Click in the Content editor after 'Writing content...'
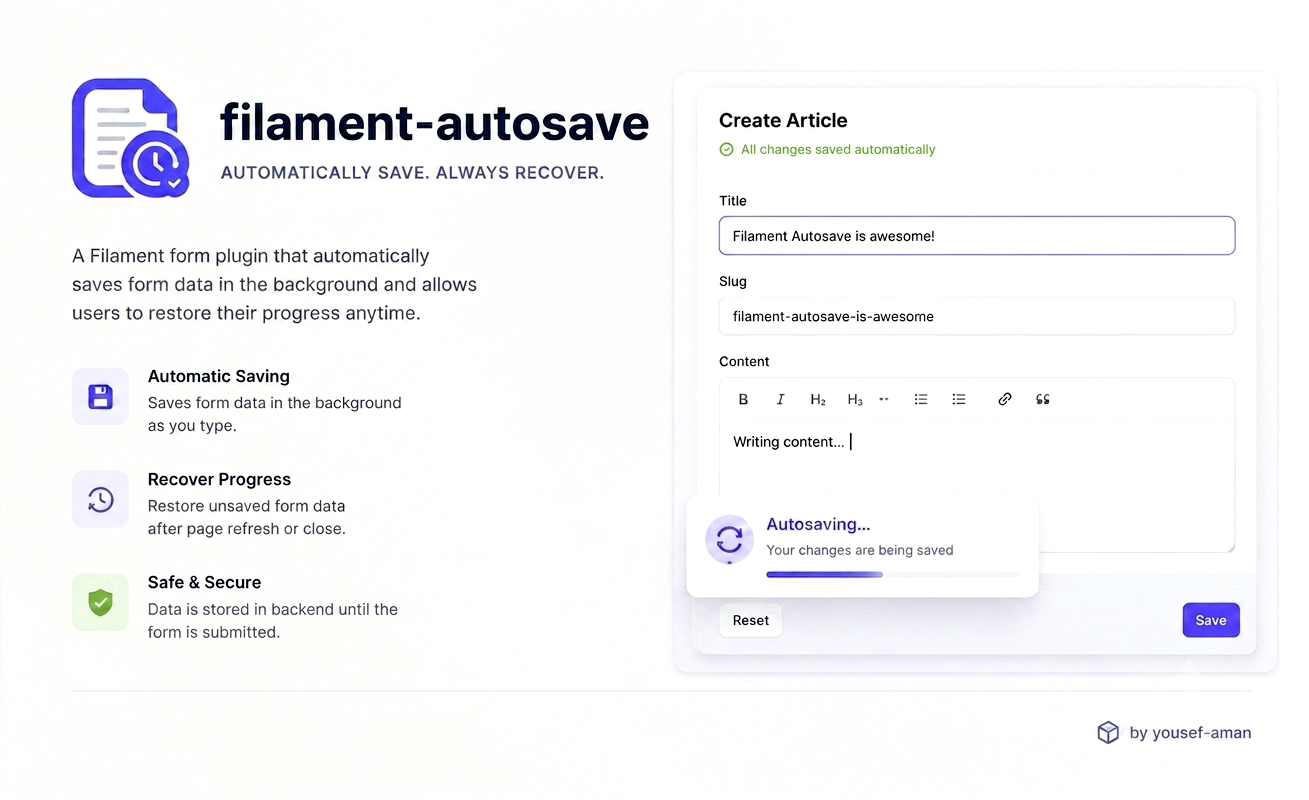 click(851, 442)
